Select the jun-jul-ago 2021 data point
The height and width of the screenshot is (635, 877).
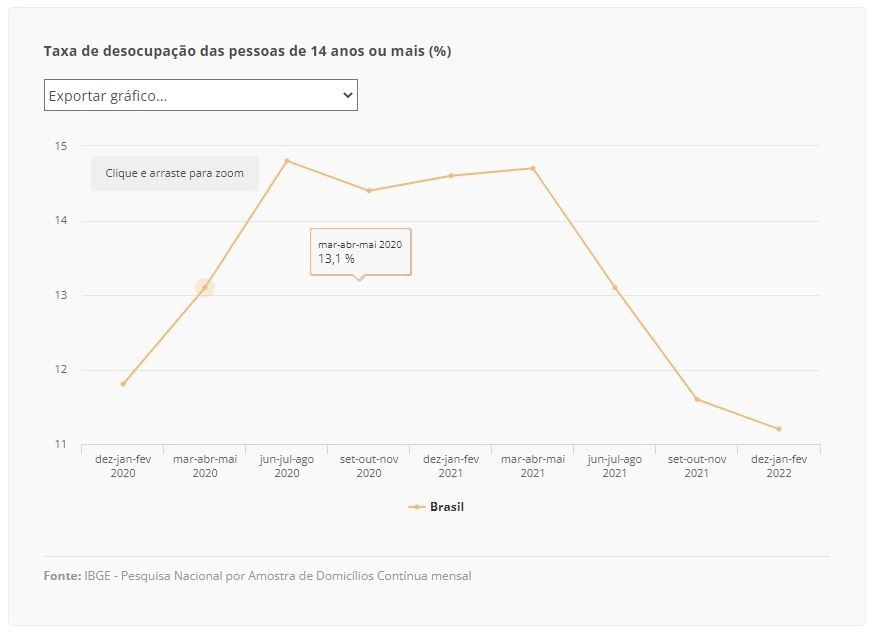pyautogui.click(x=615, y=288)
